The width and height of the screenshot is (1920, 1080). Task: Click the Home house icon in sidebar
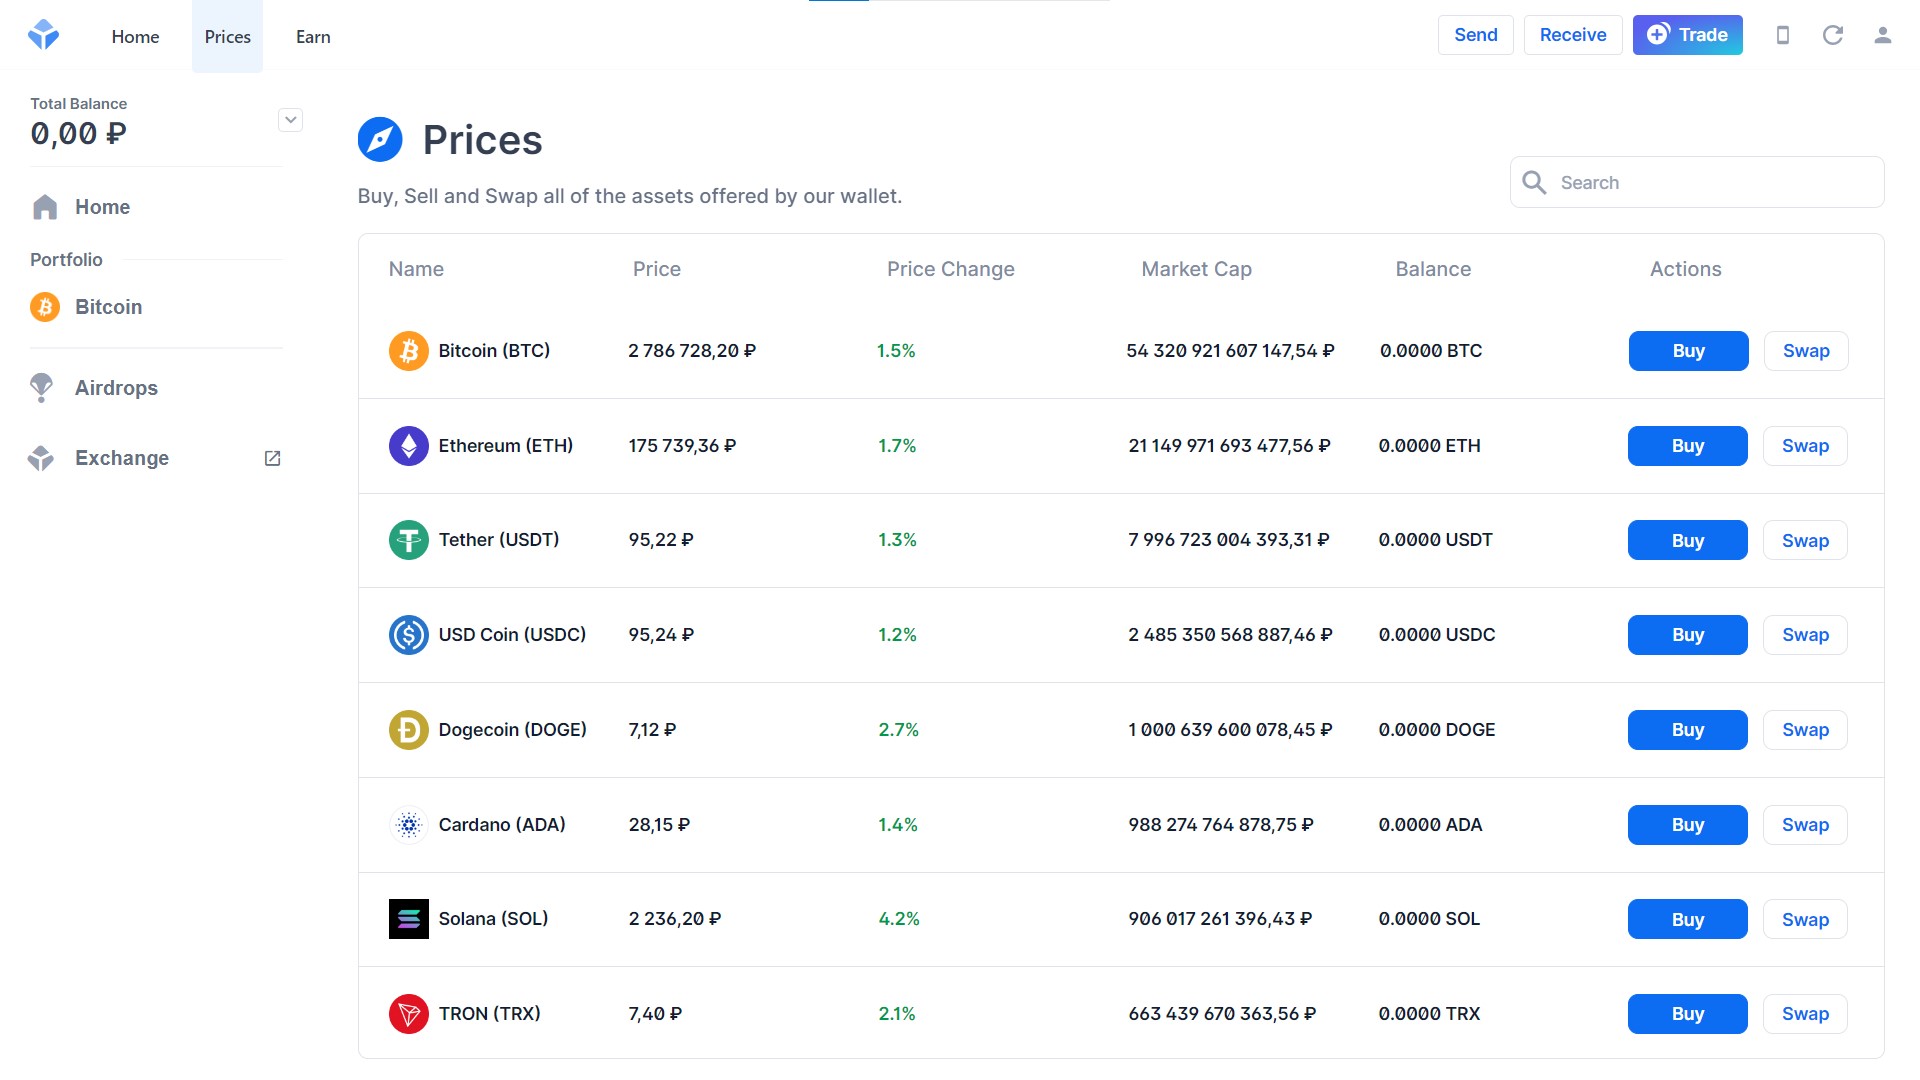[45, 207]
